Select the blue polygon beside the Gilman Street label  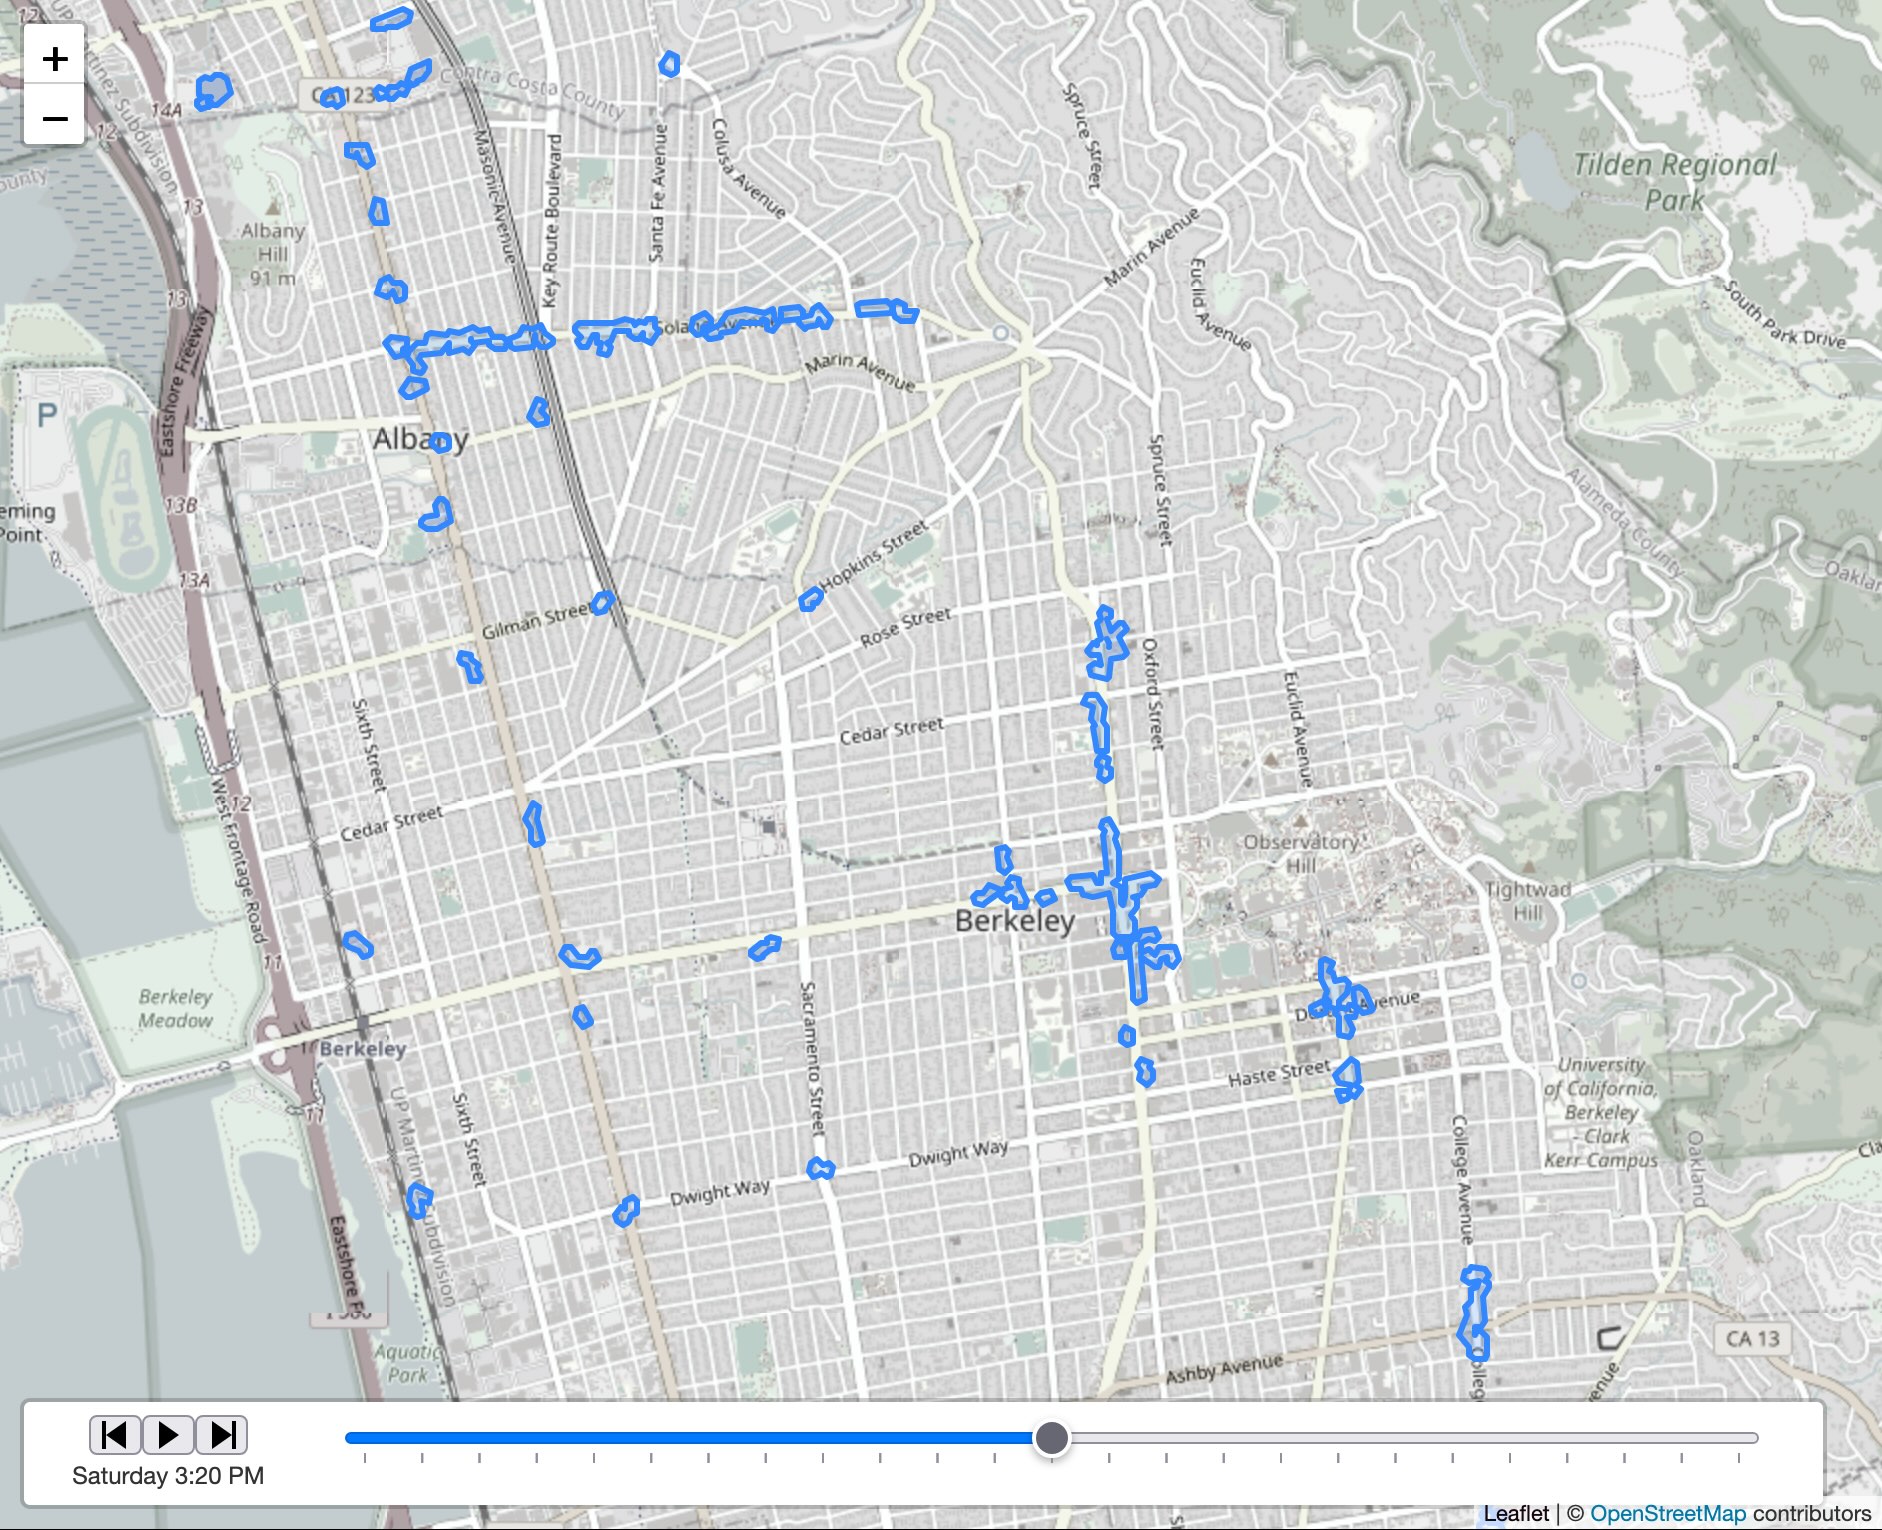[x=602, y=602]
